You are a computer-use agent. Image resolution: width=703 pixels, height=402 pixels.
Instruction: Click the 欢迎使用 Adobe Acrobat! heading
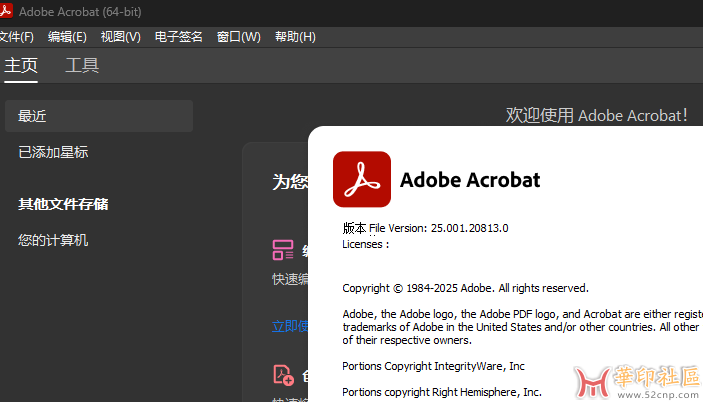coord(597,116)
